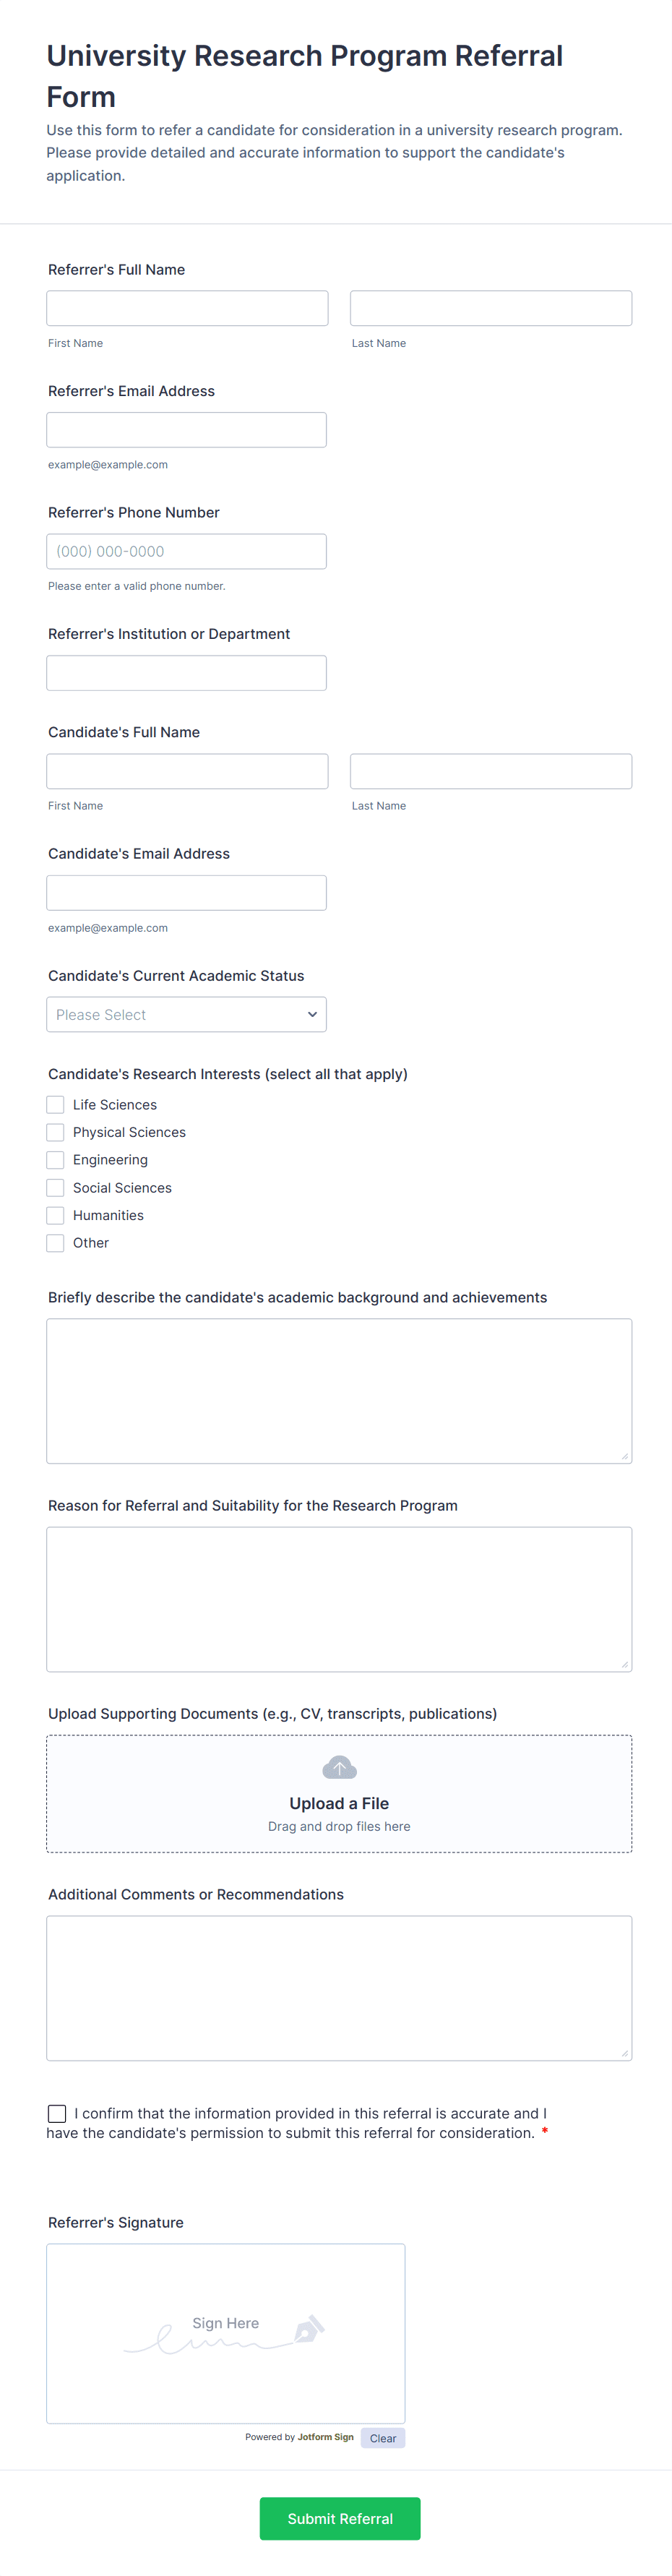Viewport: 672px width, 2576px height.
Task: Select the Other research interest option
Action: click(x=55, y=1243)
